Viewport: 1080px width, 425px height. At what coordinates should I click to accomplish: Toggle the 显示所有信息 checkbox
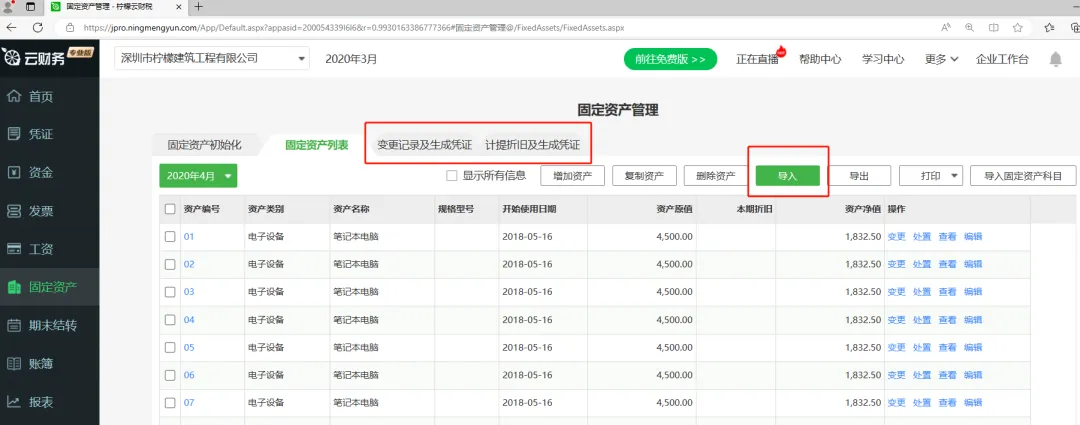(x=452, y=176)
